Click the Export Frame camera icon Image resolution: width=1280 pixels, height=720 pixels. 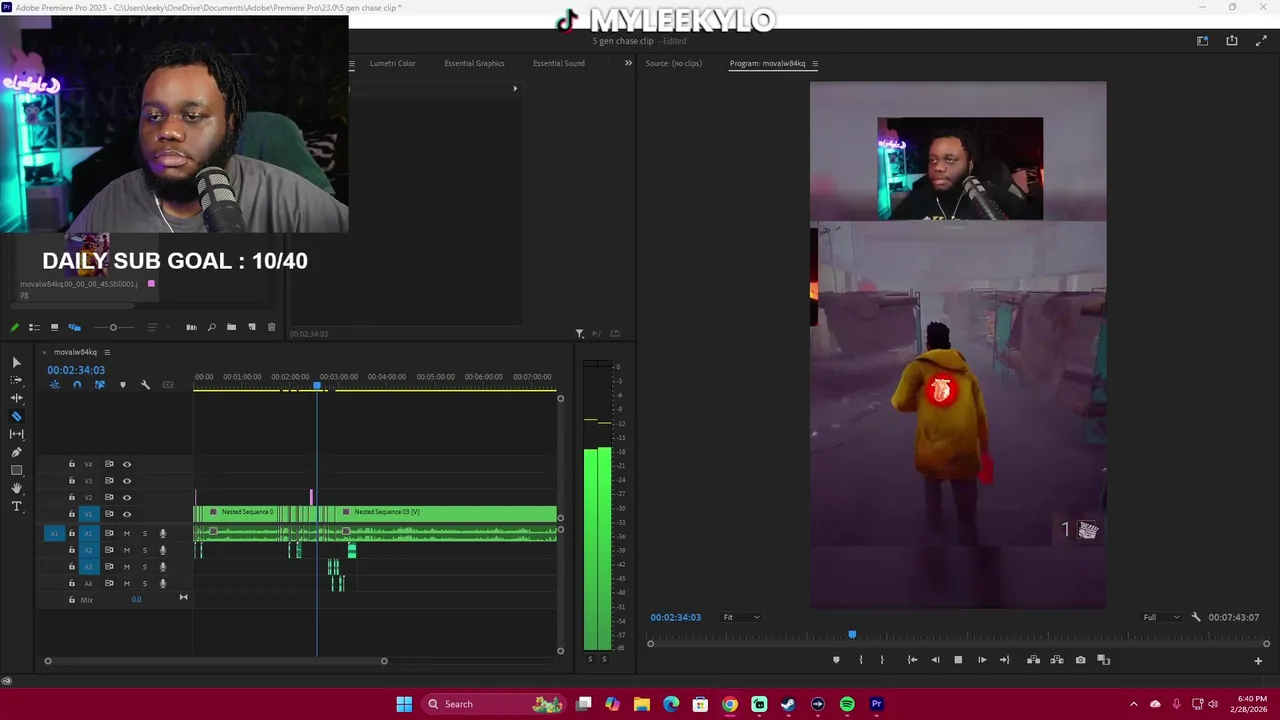pyautogui.click(x=1080, y=660)
